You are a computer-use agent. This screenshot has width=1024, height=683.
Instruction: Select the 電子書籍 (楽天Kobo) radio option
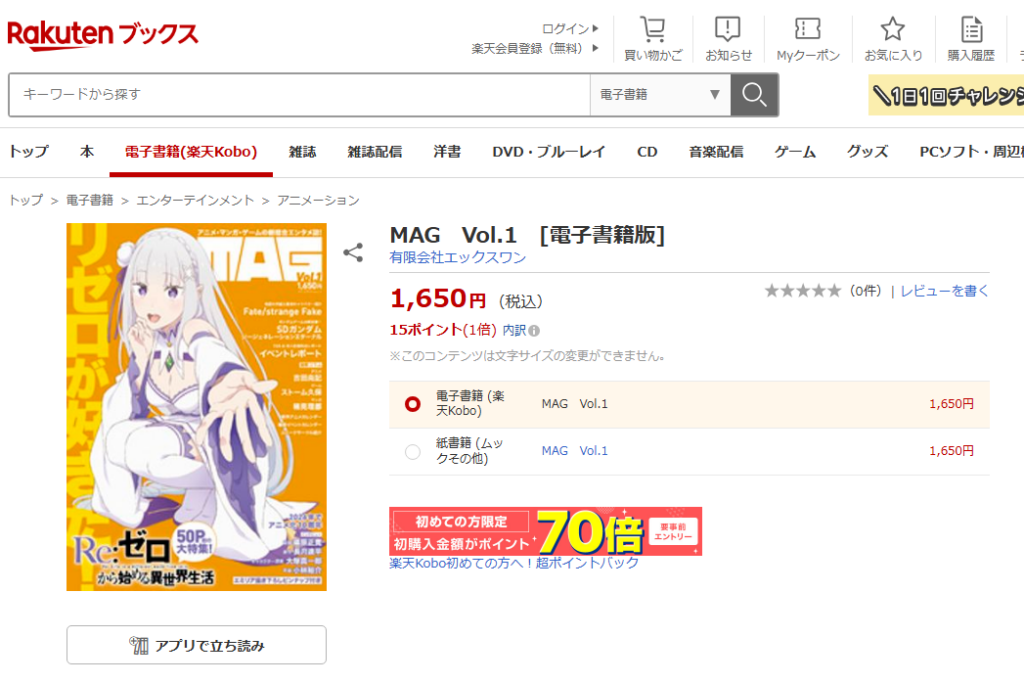412,404
